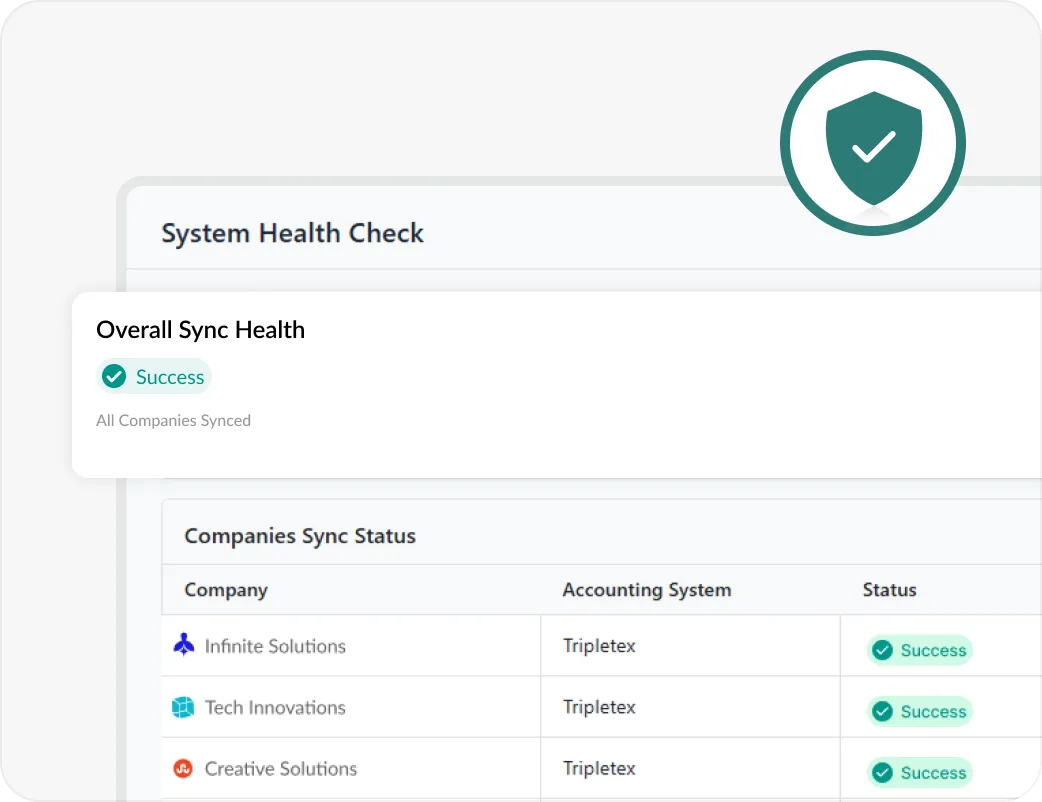
Task: Click the Accounting System column header
Action: pos(647,590)
